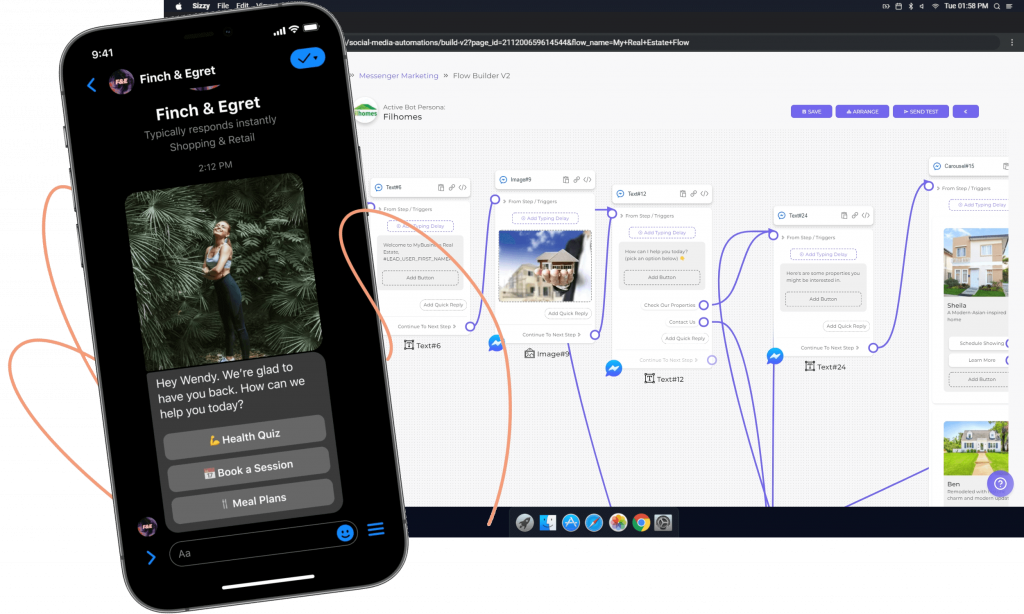Open the File menu

(x=223, y=6)
